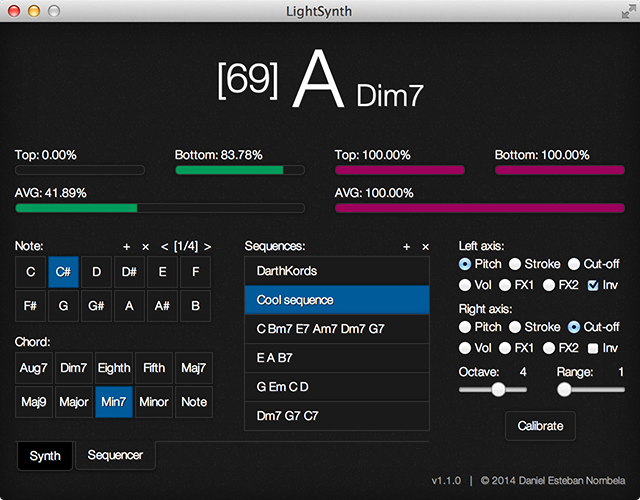Select the D note button
This screenshot has width=640, height=500.
[96, 272]
